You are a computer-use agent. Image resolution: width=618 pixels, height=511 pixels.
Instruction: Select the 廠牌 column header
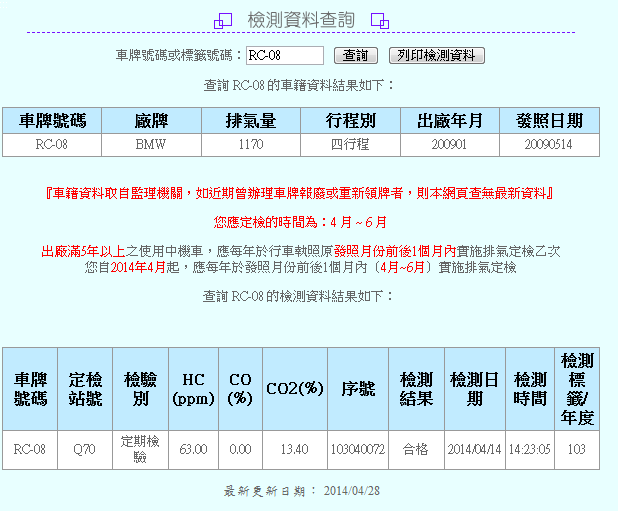point(151,121)
